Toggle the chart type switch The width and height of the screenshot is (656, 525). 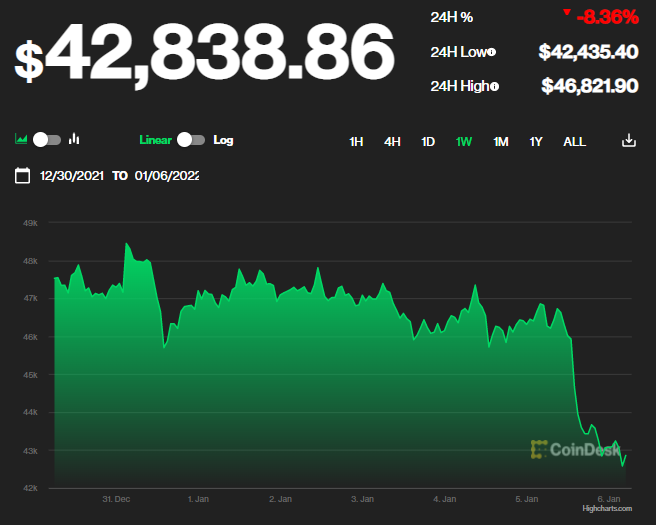click(x=47, y=140)
